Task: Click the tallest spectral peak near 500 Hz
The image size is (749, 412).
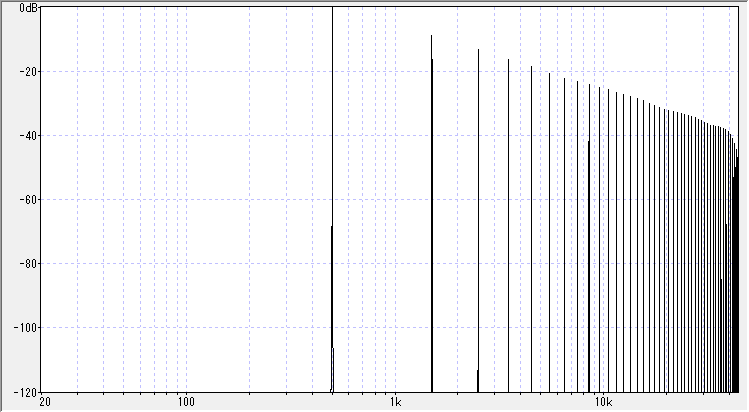Action: (x=332, y=200)
